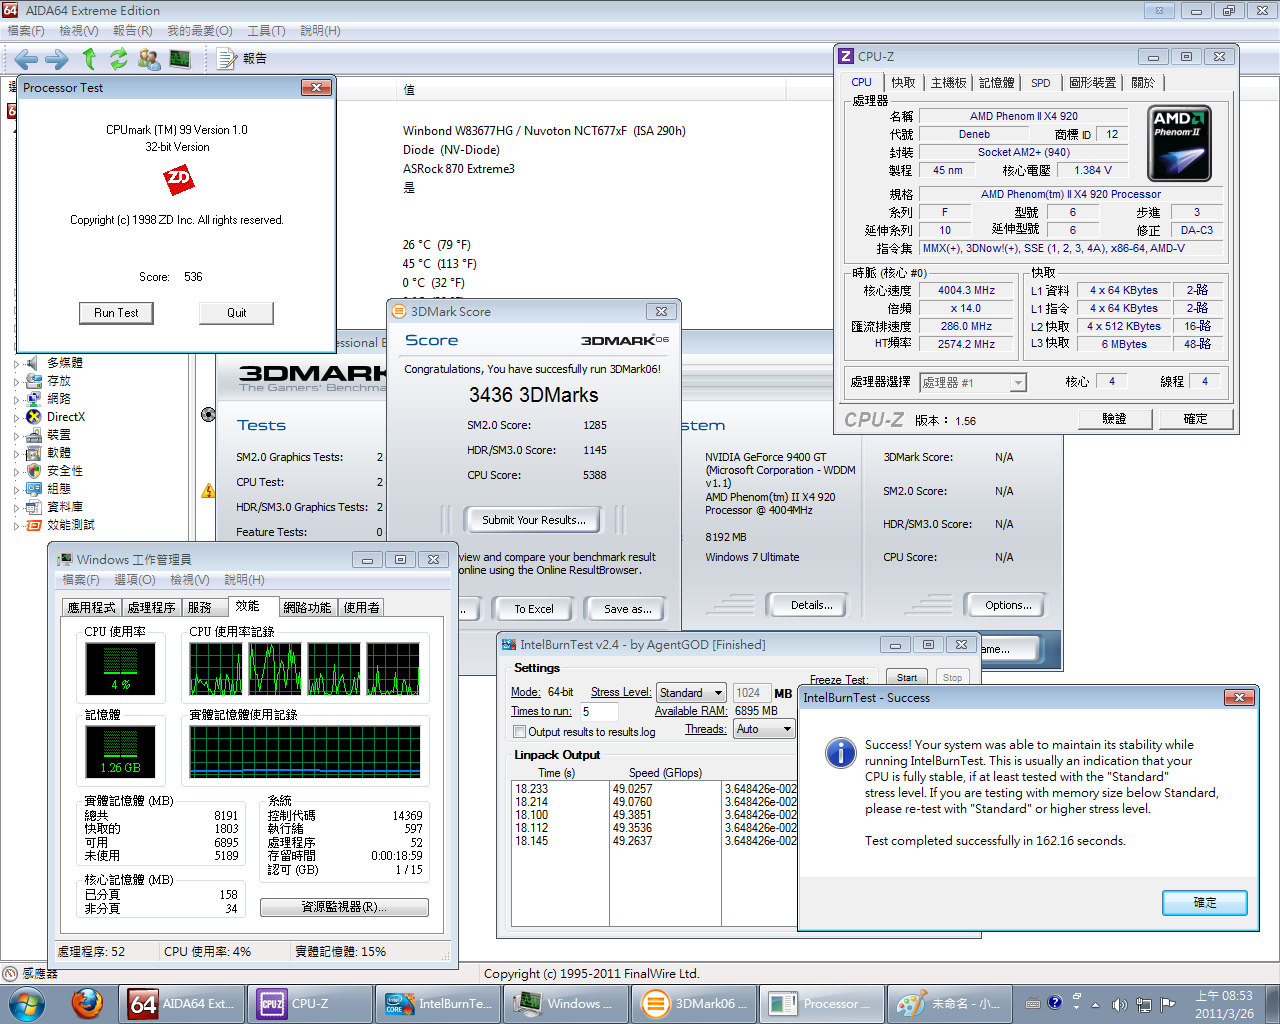
Task: Click To Excel in 3DMark Score
Action: (533, 609)
